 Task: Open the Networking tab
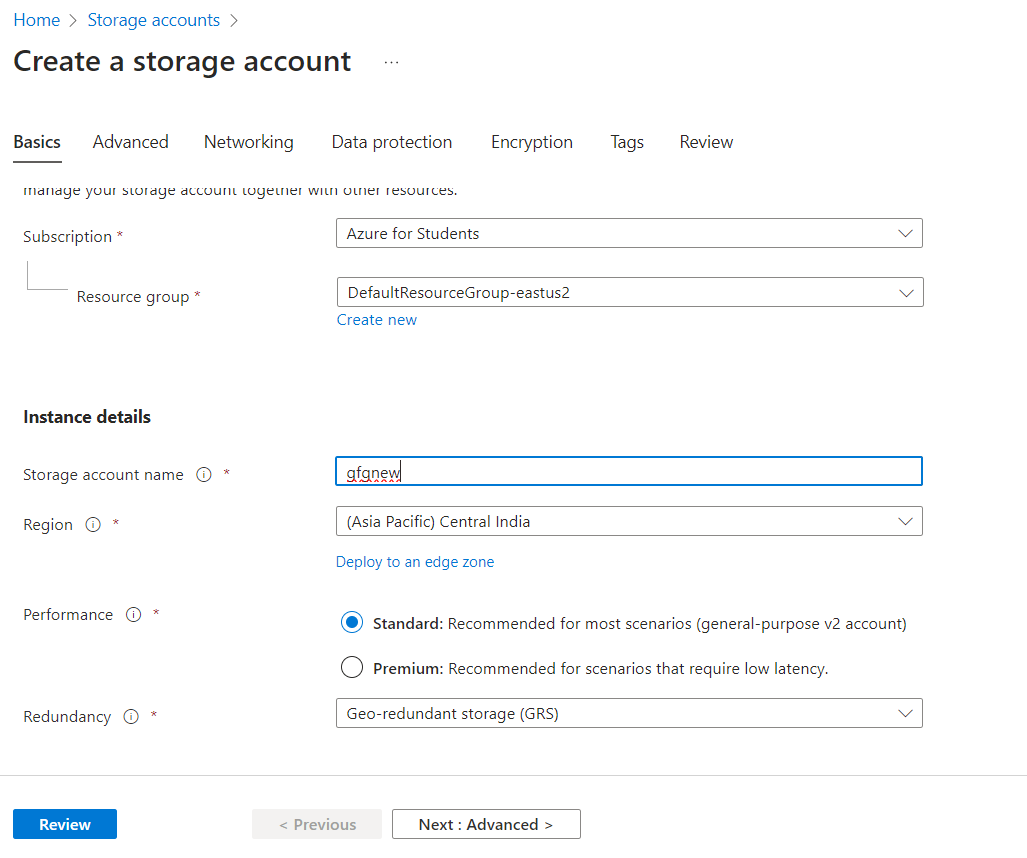click(x=249, y=142)
